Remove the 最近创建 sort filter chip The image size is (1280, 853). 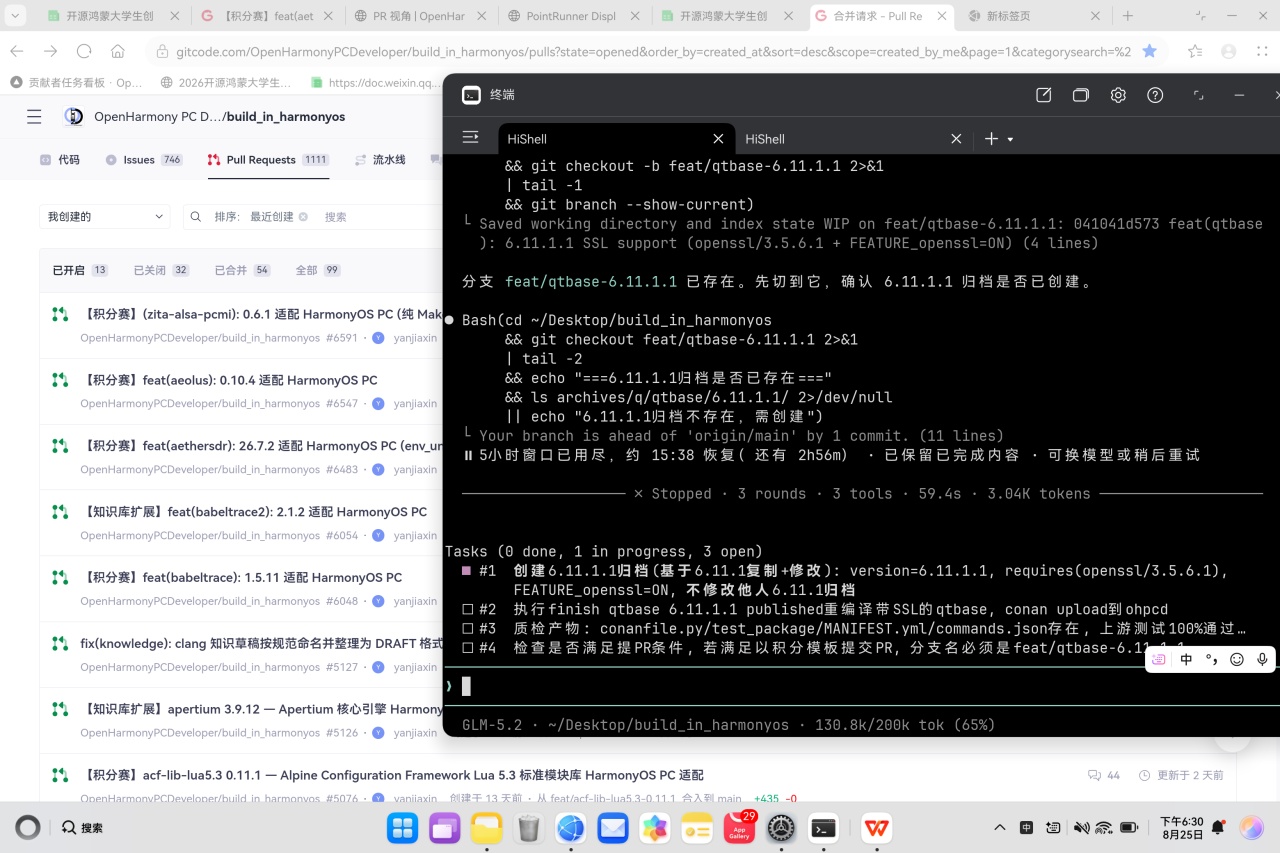click(x=303, y=217)
